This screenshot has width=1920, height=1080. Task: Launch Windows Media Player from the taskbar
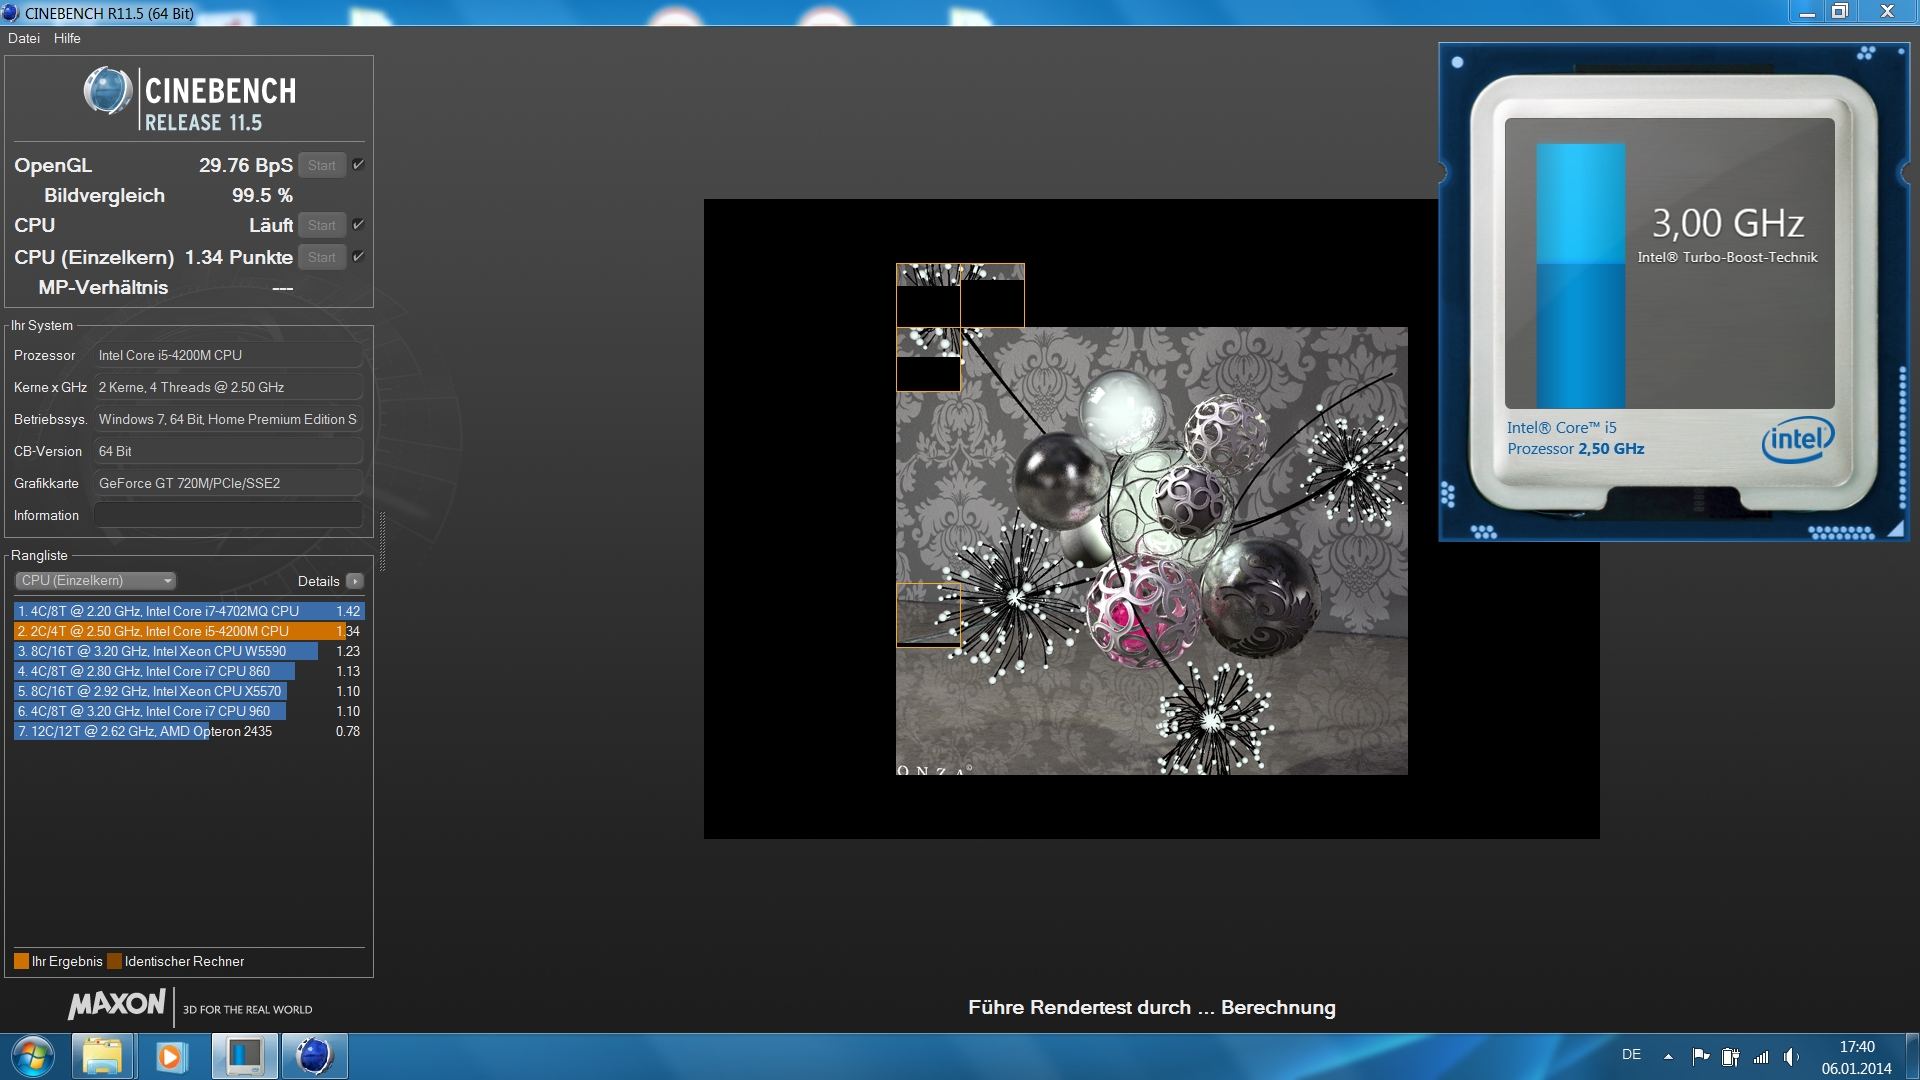tap(171, 1056)
